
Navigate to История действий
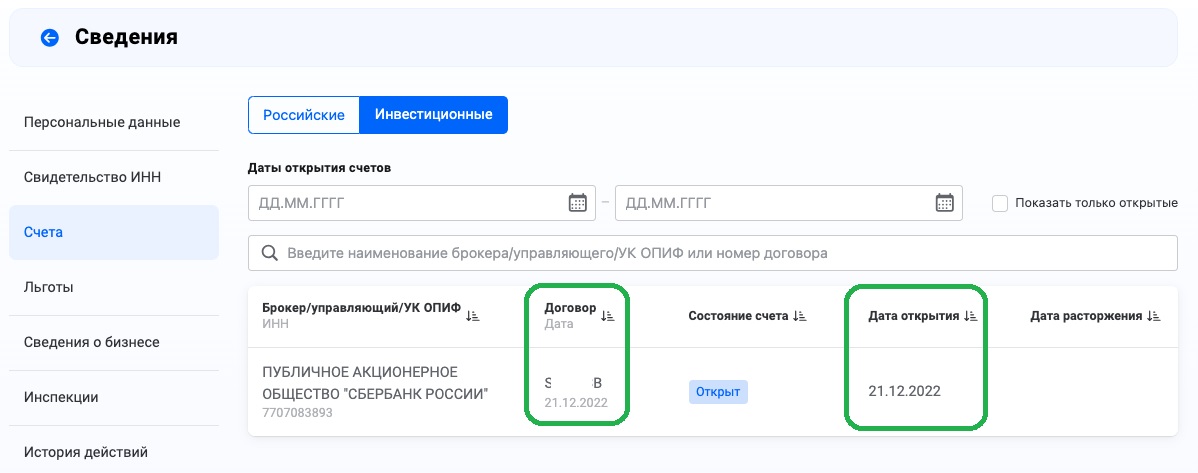(x=86, y=451)
